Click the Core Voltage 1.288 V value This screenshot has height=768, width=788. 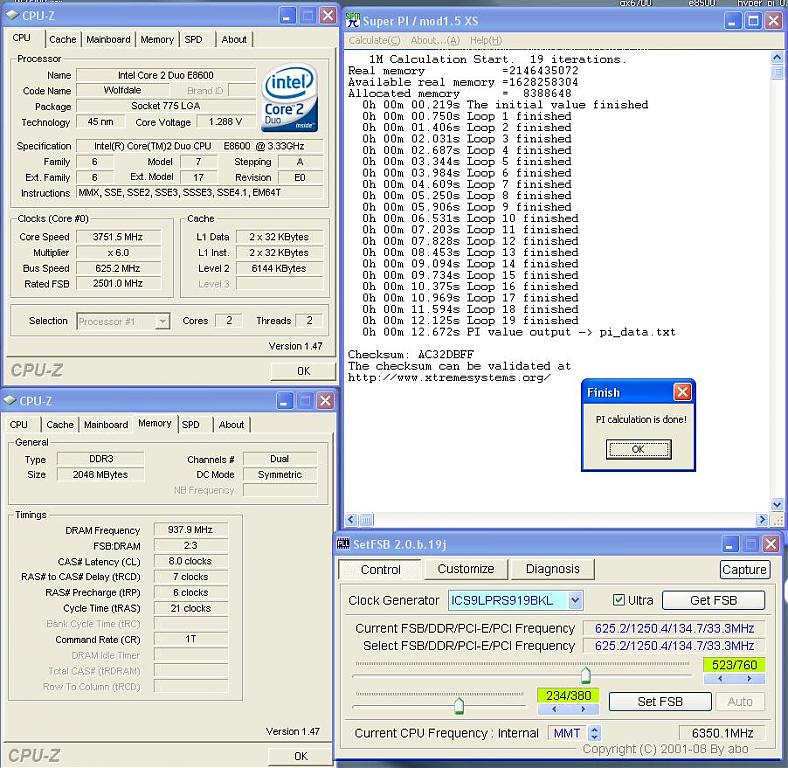tap(226, 122)
